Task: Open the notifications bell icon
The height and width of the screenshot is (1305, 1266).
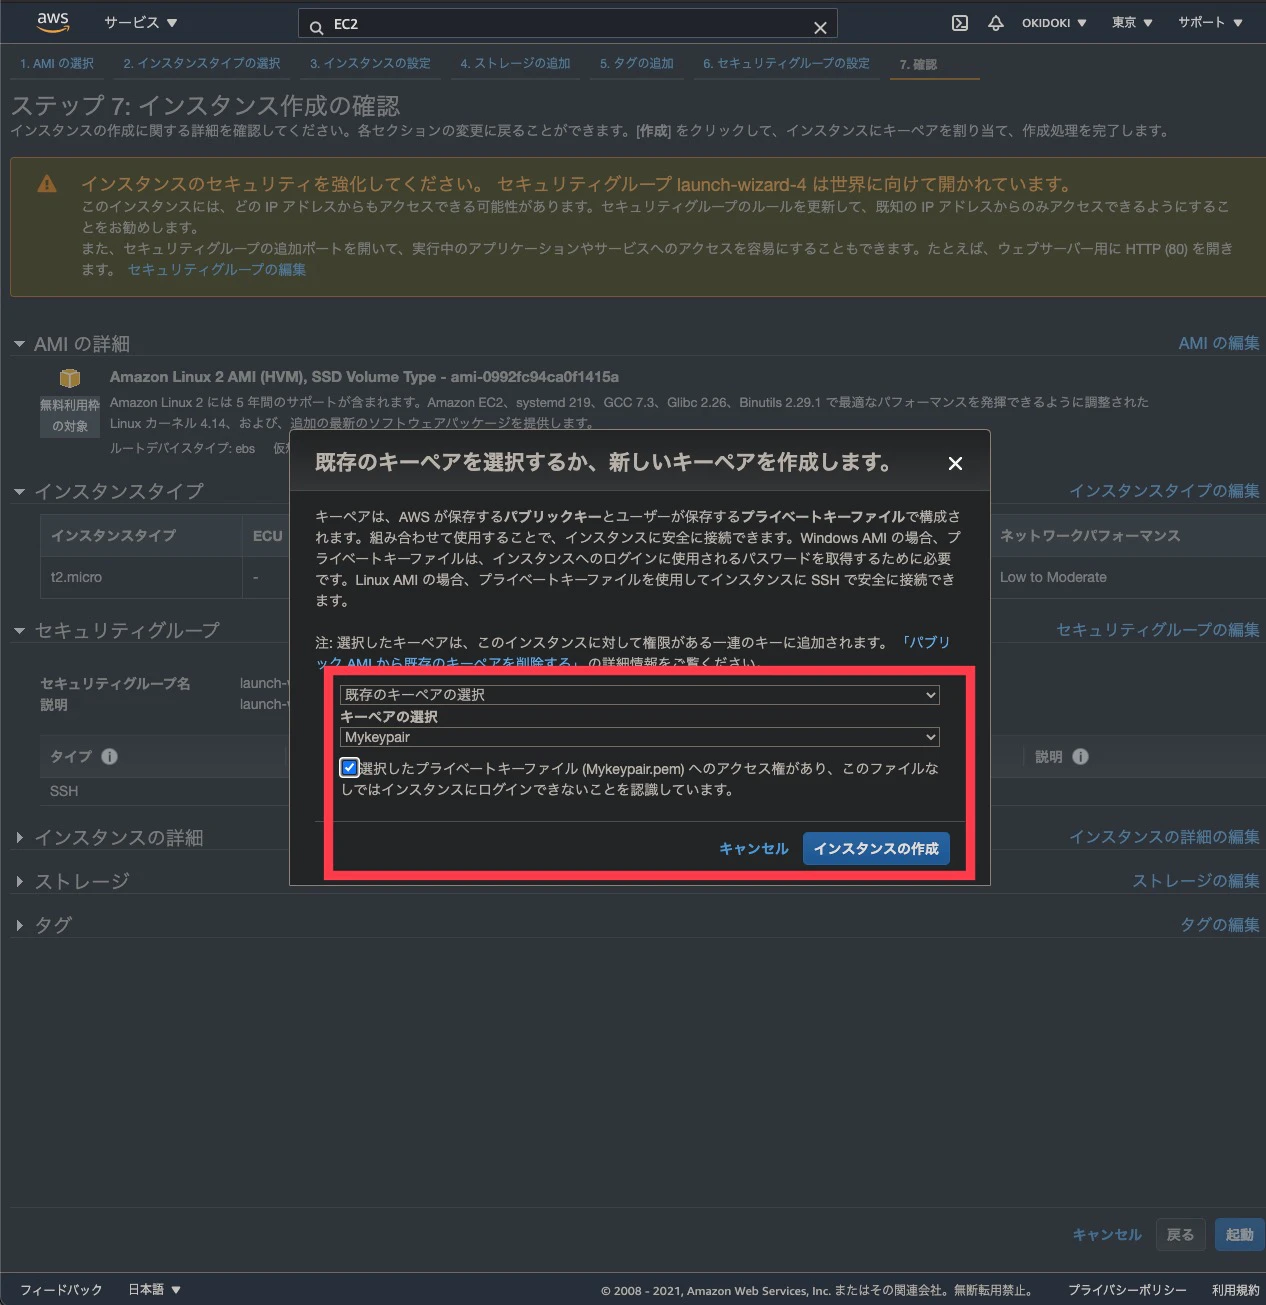Action: 995,23
